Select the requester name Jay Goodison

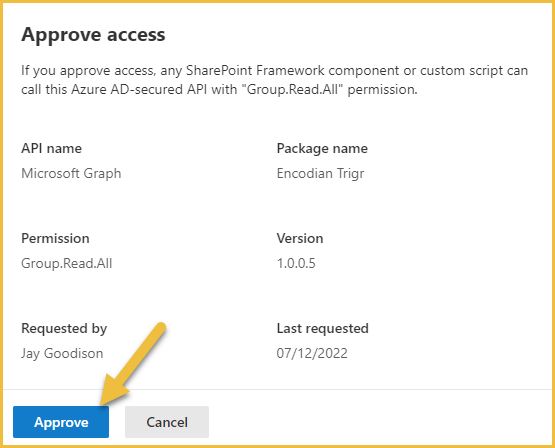click(x=62, y=354)
